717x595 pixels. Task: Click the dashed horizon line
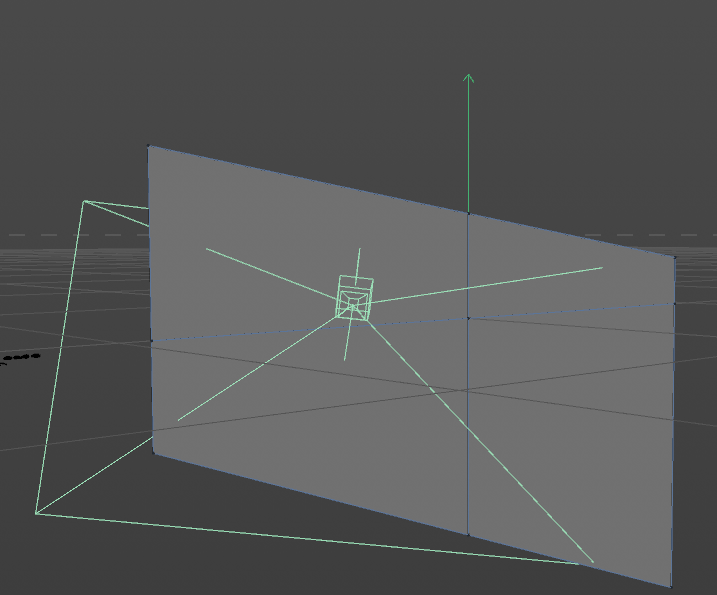tap(73, 235)
